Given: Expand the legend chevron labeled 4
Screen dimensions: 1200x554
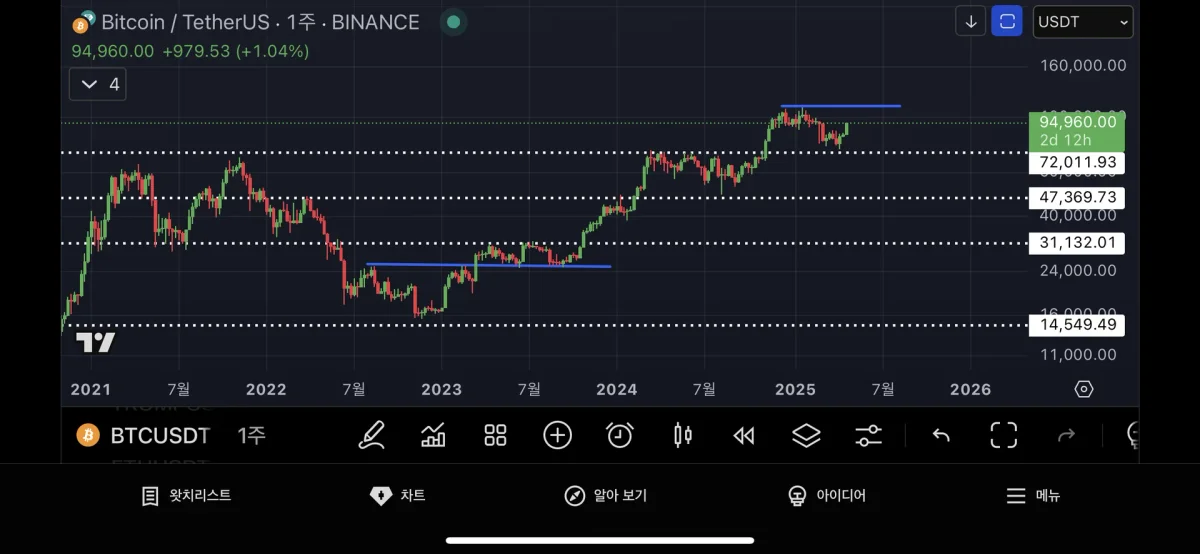Looking at the screenshot, I should (98, 85).
